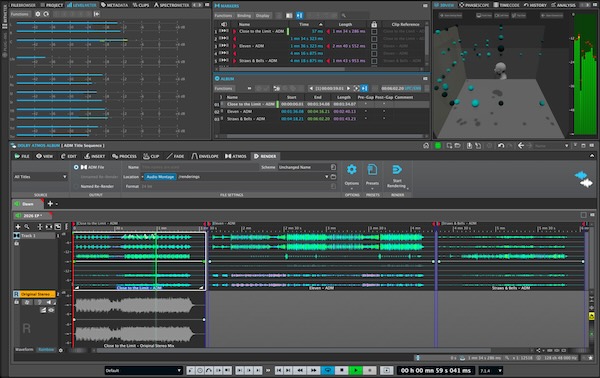Open the History tab
This screenshot has width=600, height=378.
pyautogui.click(x=535, y=5)
